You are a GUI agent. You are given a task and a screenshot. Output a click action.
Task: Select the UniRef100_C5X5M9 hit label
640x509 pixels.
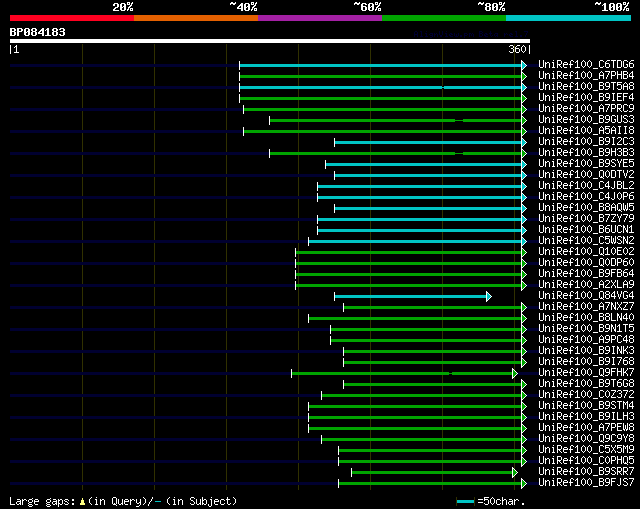(x=586, y=450)
